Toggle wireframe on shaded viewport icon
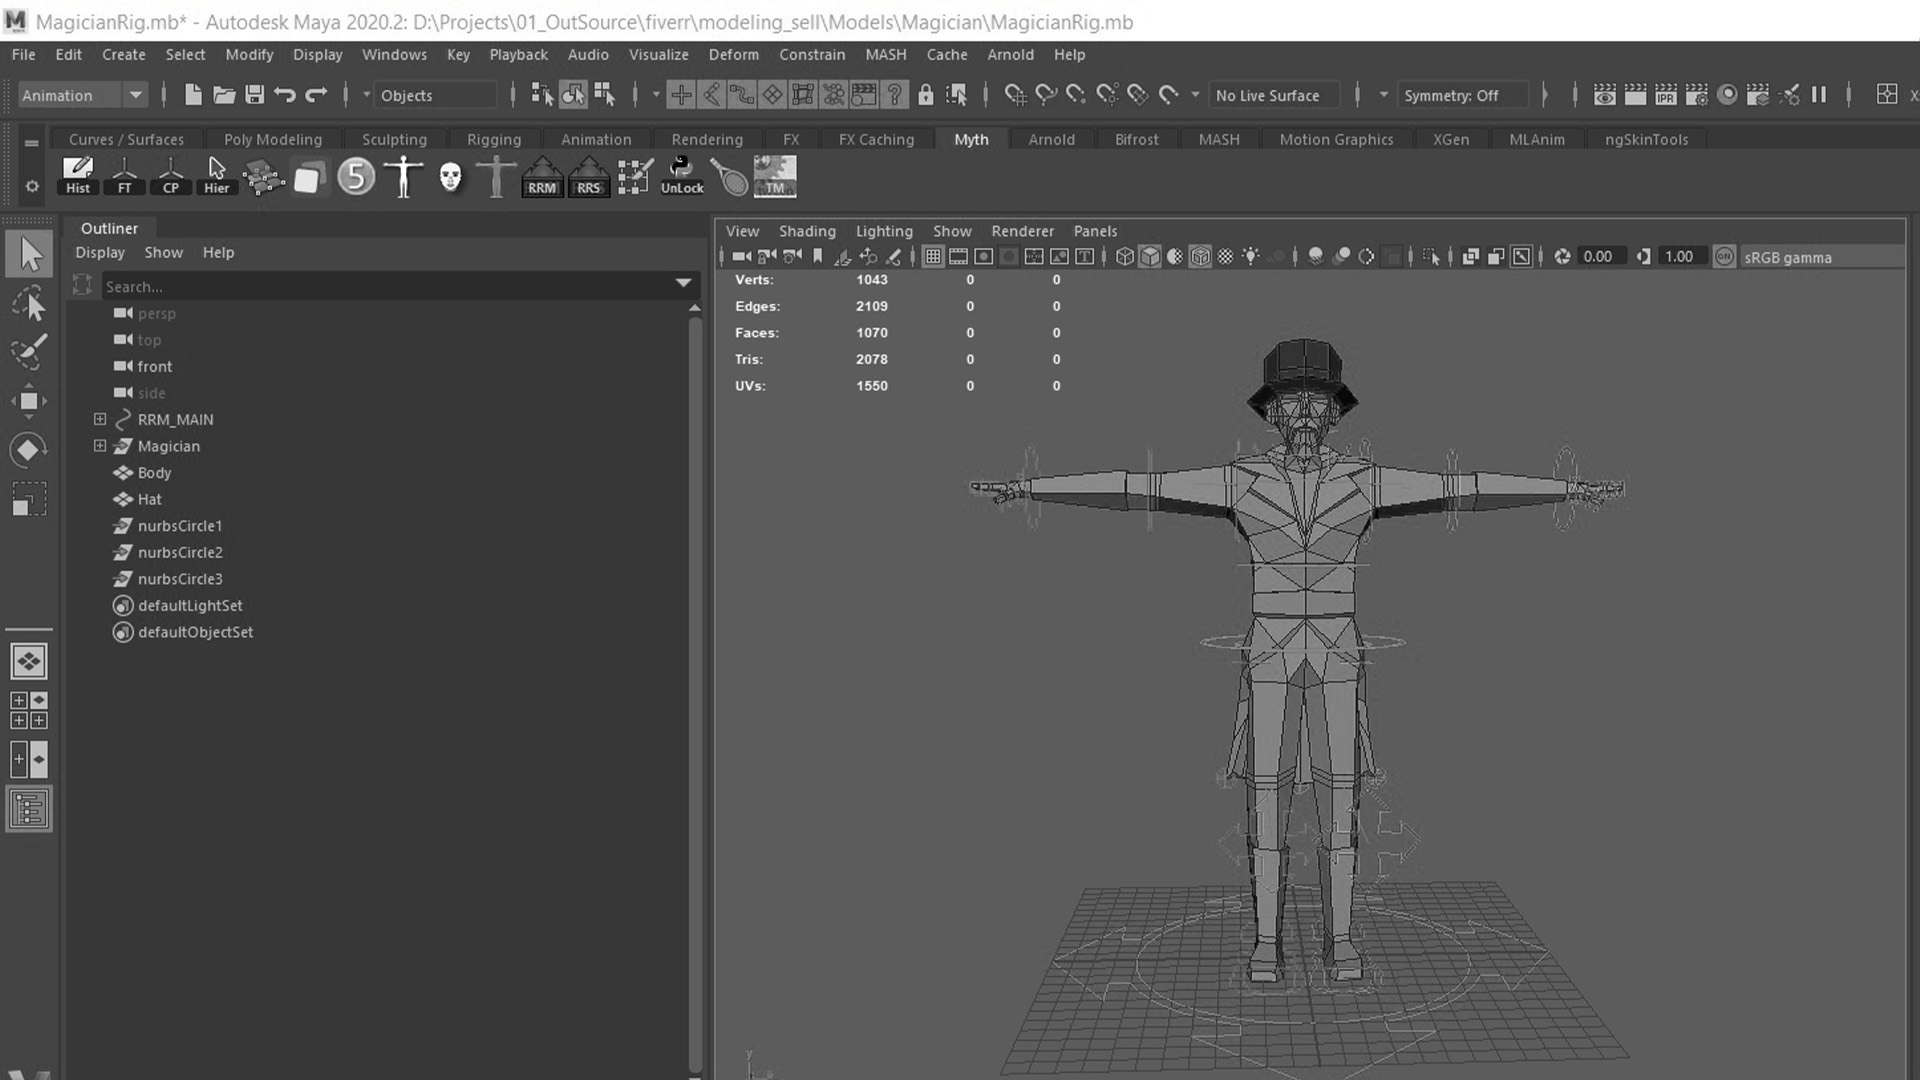 point(1200,257)
